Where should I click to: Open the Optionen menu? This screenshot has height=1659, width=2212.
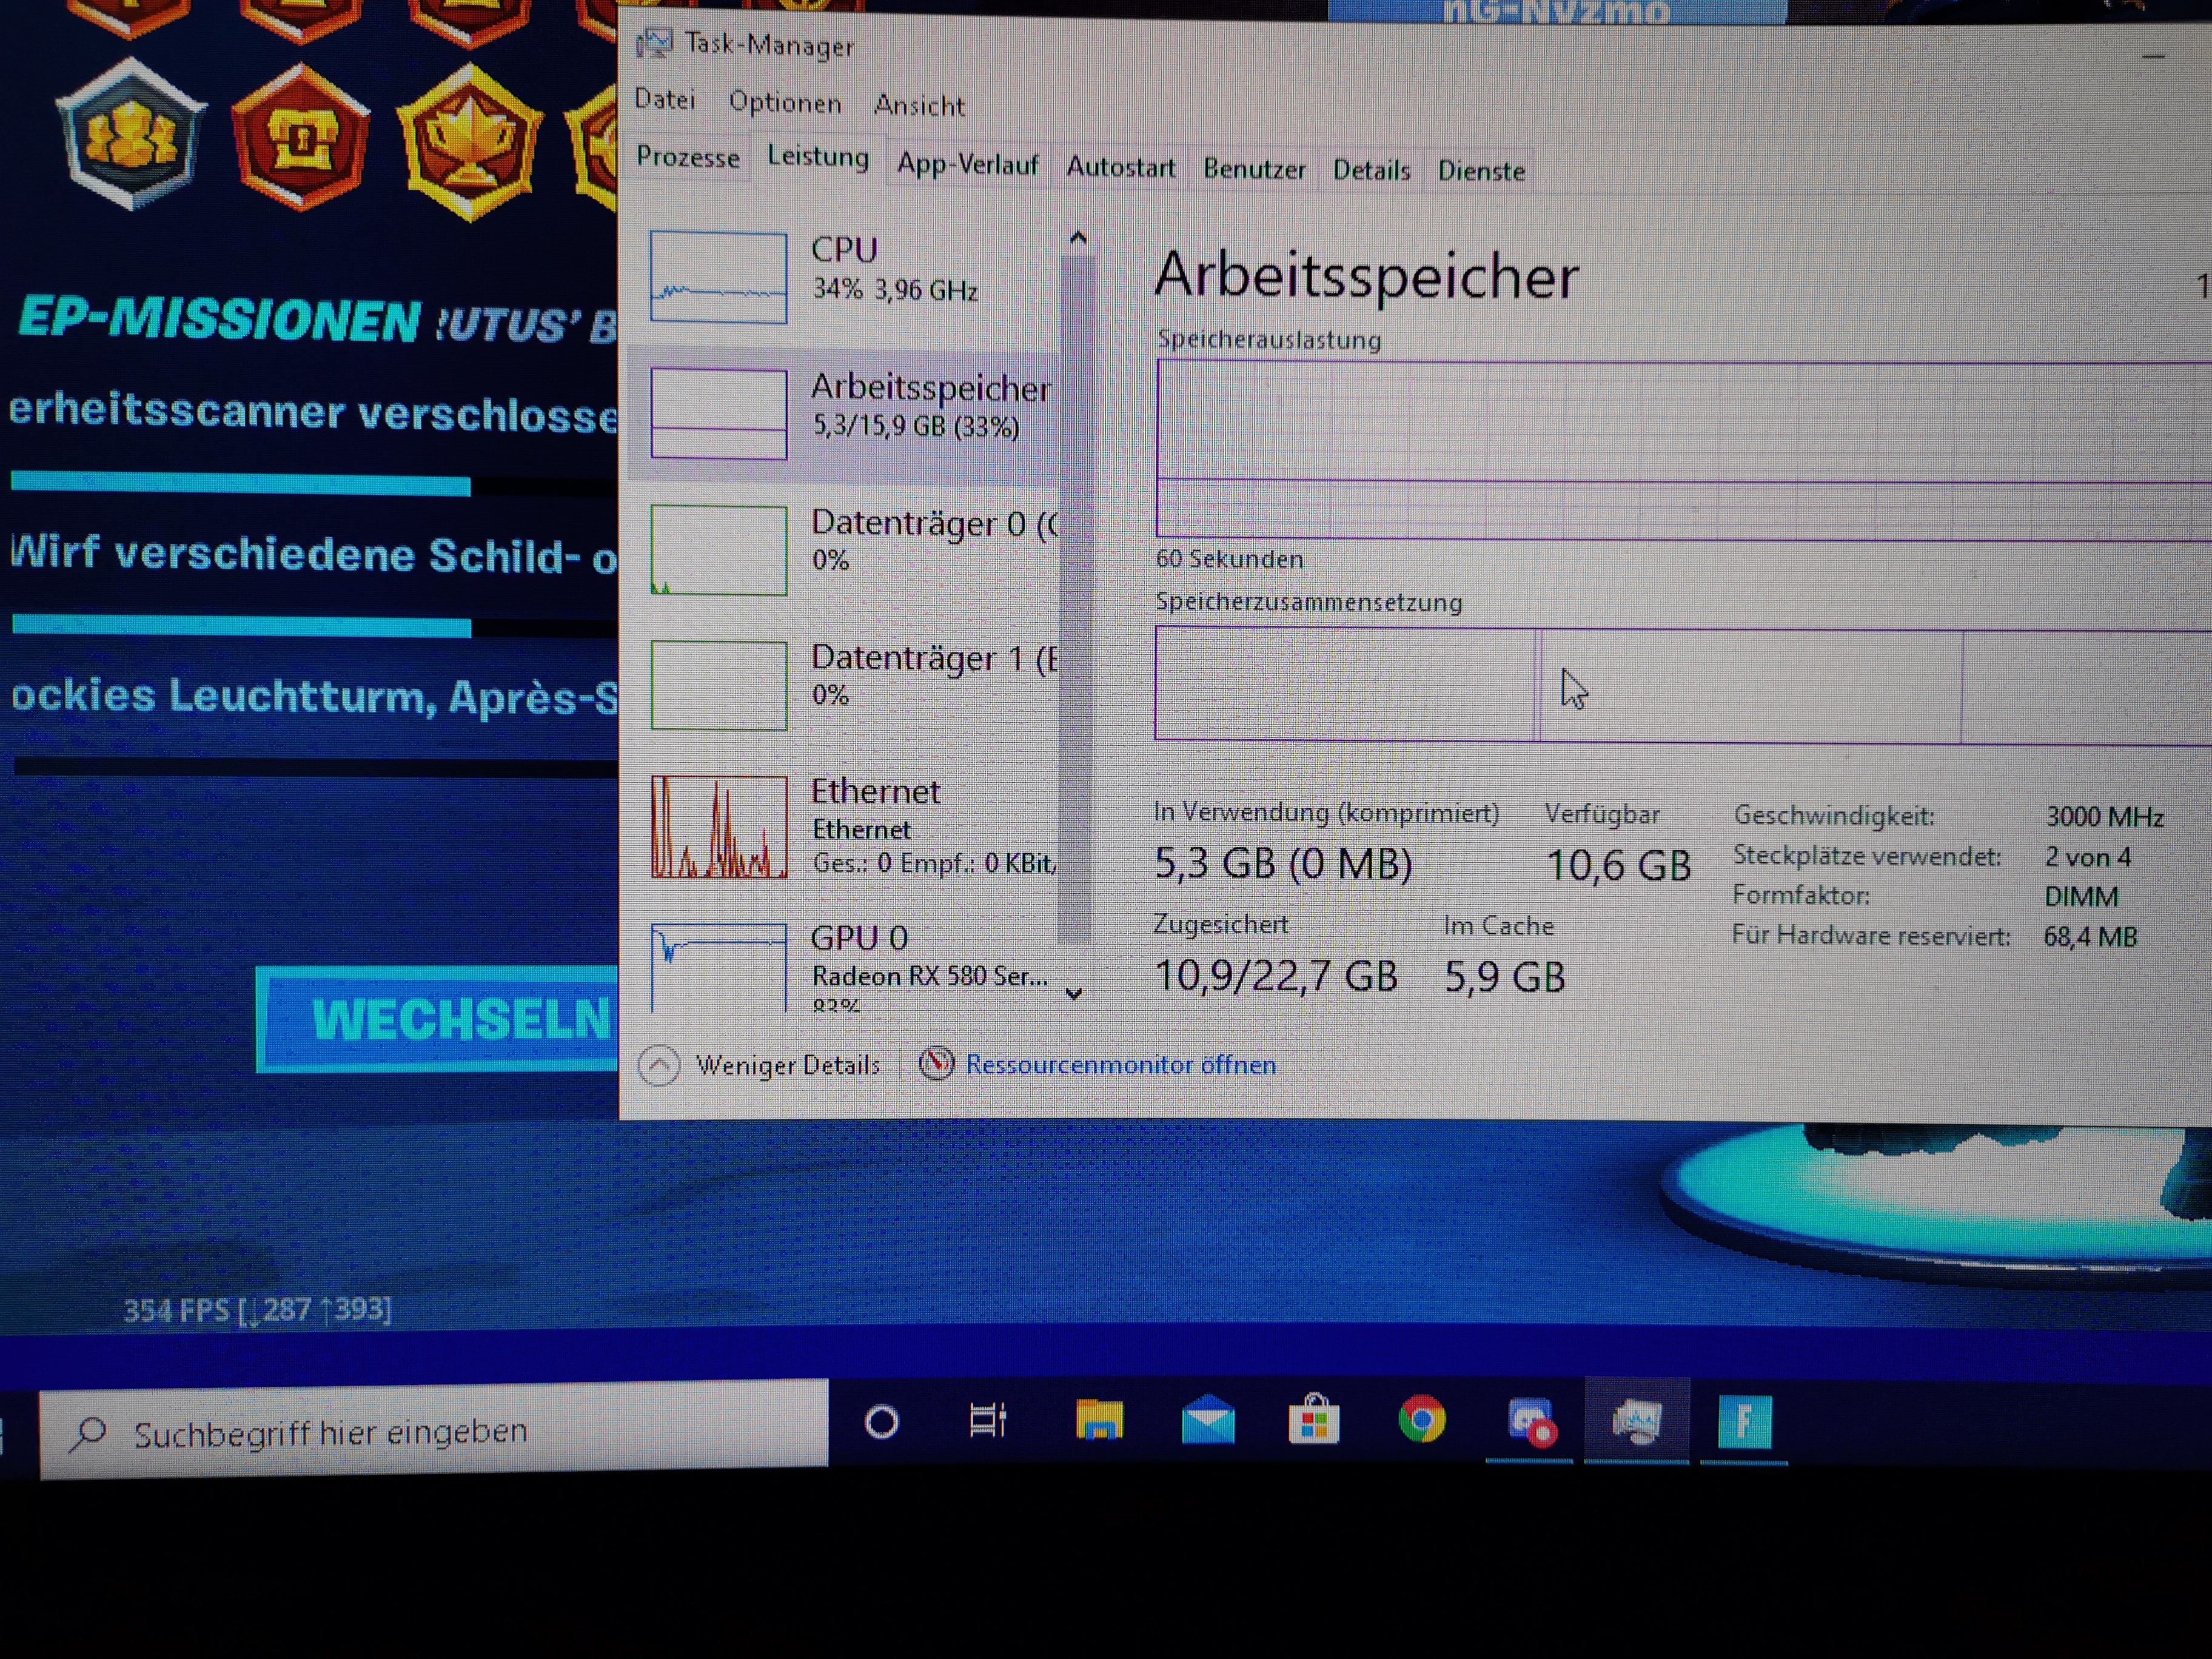785,103
